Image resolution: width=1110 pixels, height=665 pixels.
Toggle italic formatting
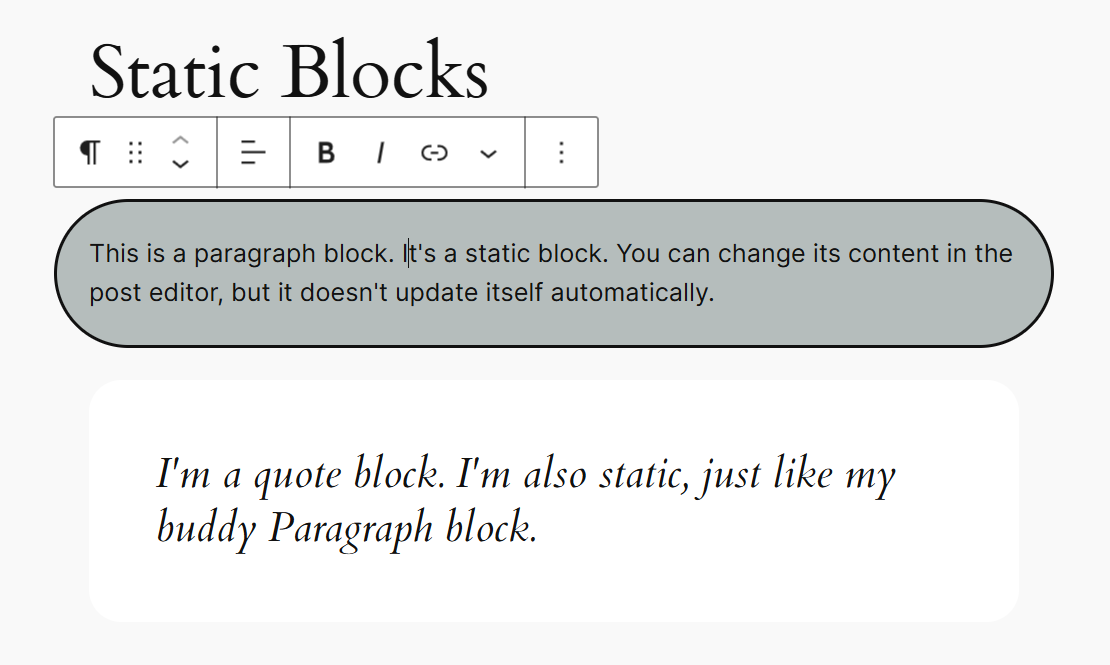(x=380, y=153)
